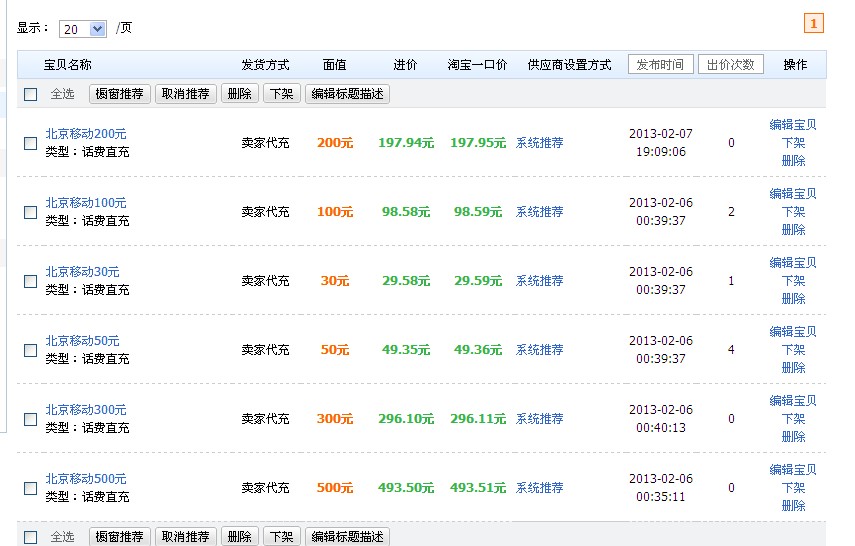Image resolution: width=855 pixels, height=546 pixels.
Task: Open the items-per-page dropdown showing 20
Action: coord(82,29)
